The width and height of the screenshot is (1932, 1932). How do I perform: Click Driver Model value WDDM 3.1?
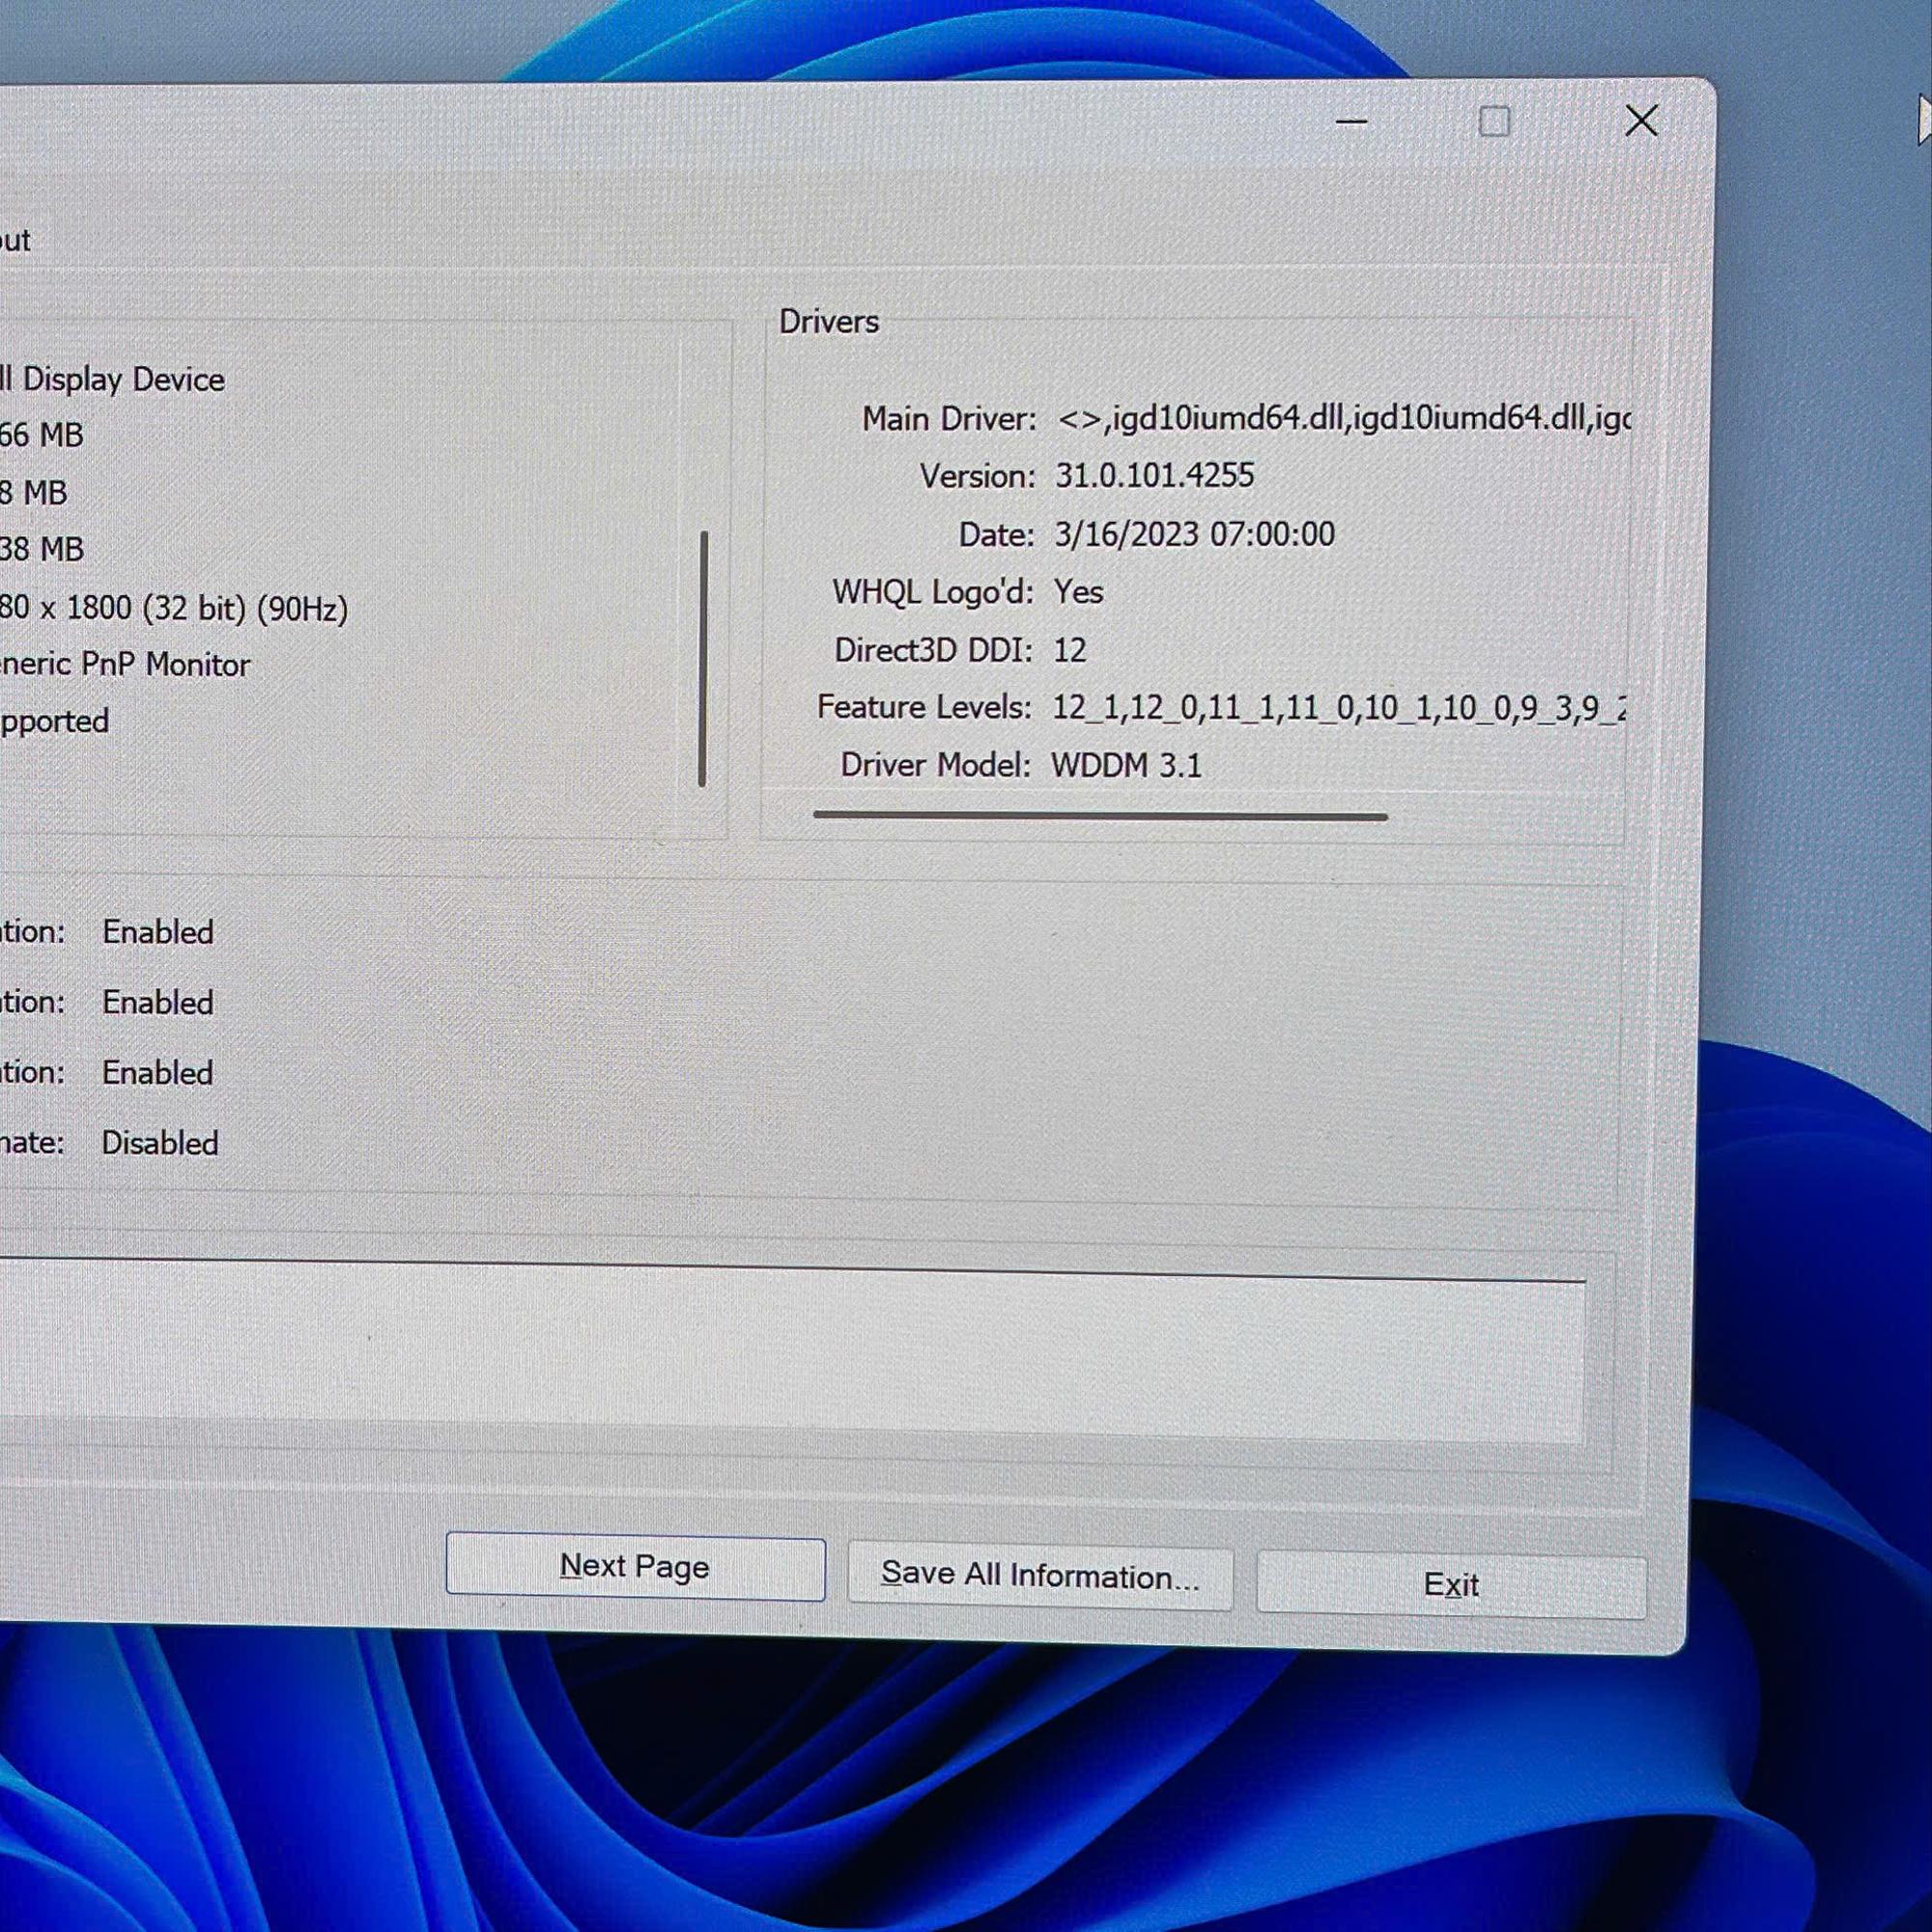coord(1126,765)
